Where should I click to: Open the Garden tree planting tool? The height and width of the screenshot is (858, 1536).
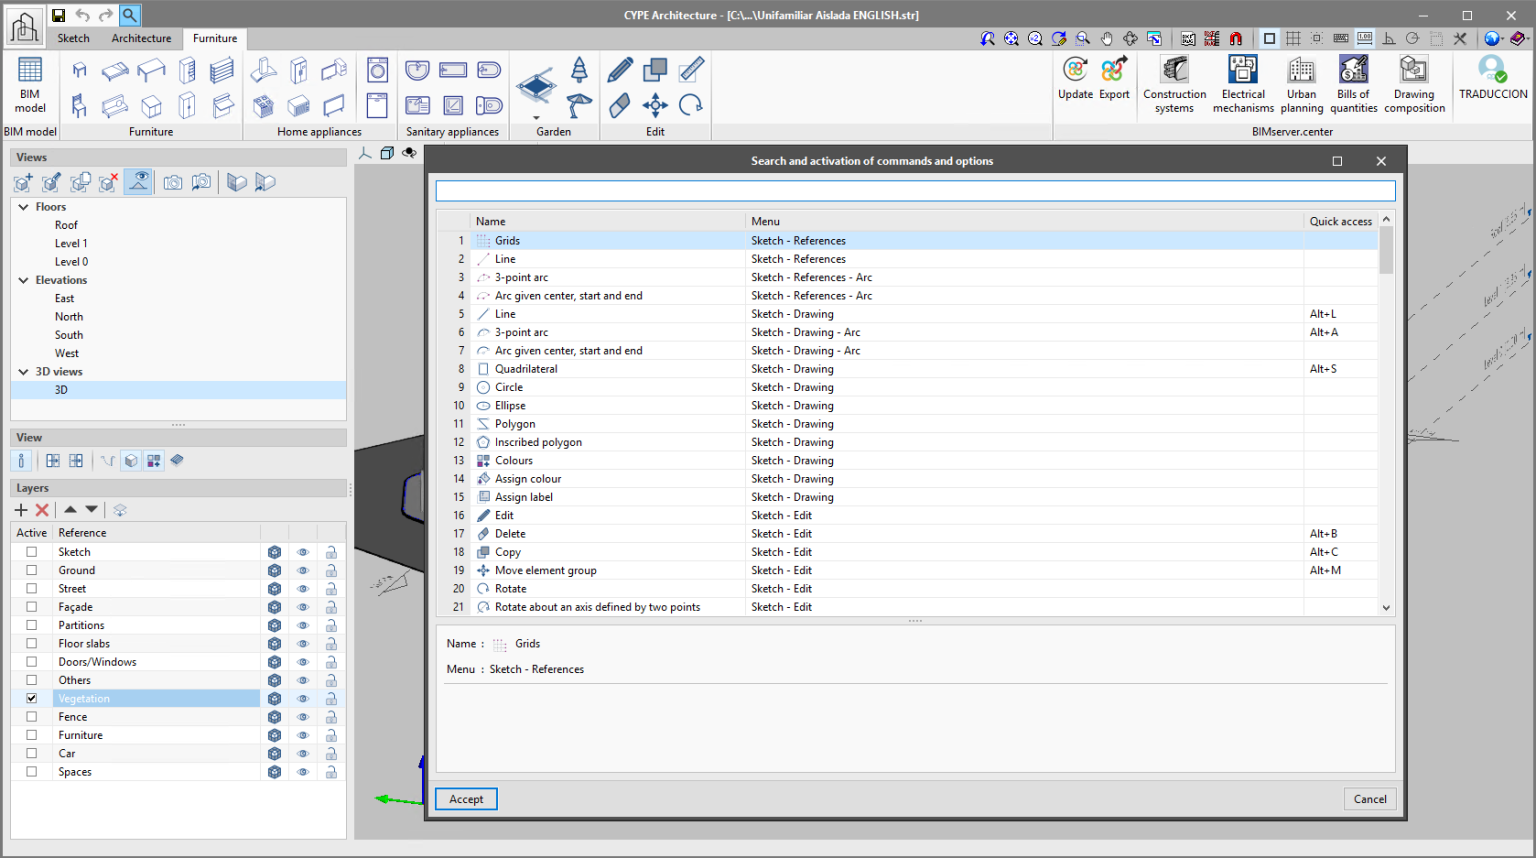click(x=578, y=66)
